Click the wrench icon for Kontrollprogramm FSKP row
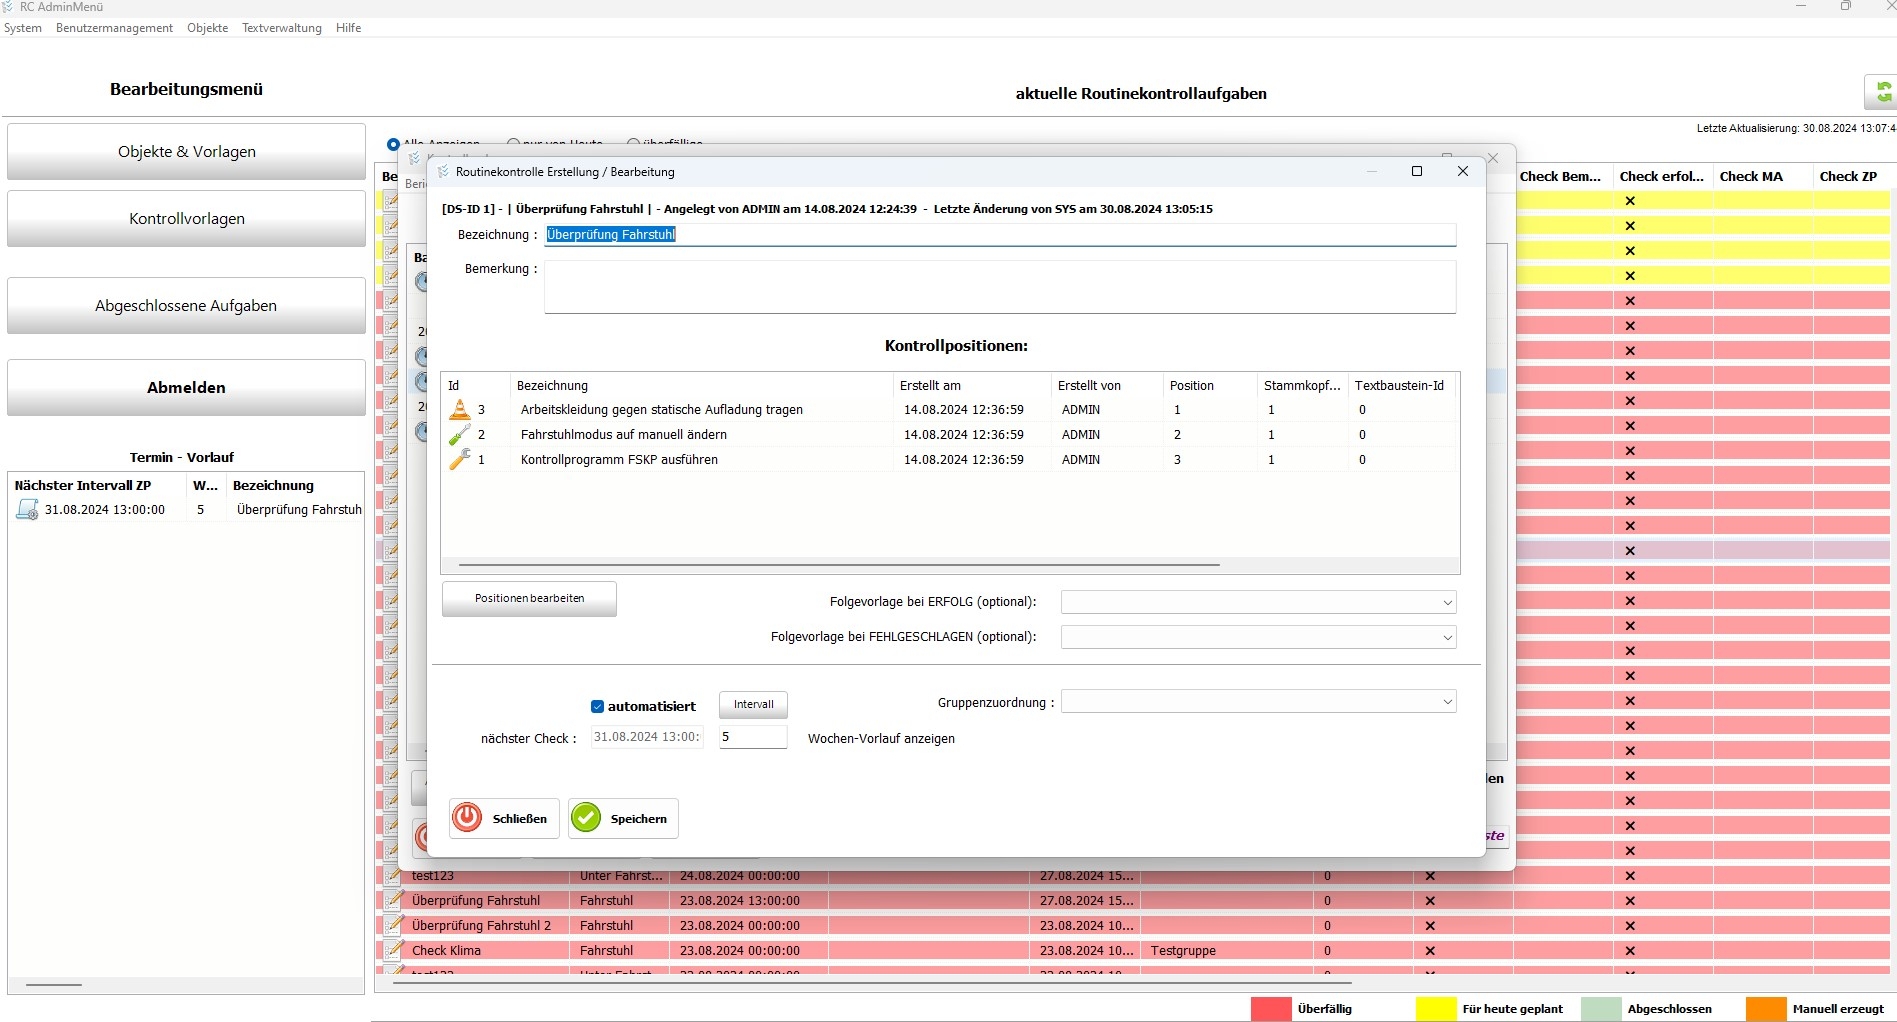Screen dimensions: 1897x1022 (459, 459)
